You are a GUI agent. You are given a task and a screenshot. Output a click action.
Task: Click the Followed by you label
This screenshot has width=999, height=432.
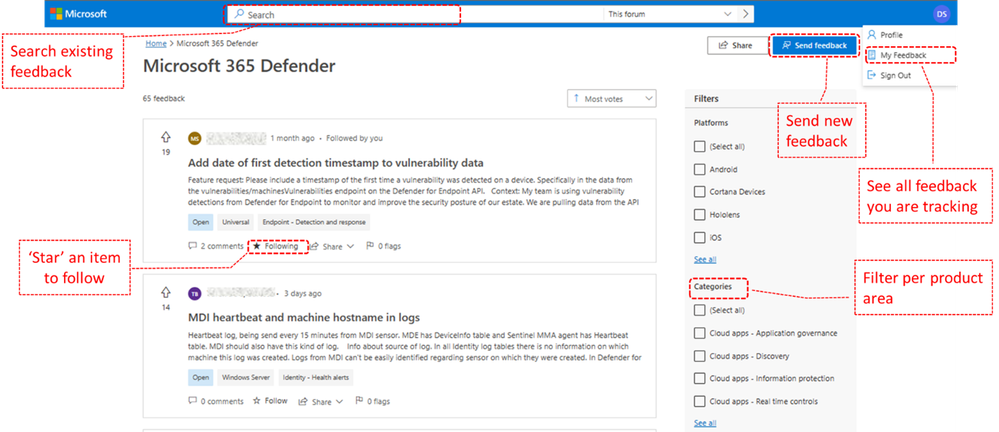click(355, 138)
